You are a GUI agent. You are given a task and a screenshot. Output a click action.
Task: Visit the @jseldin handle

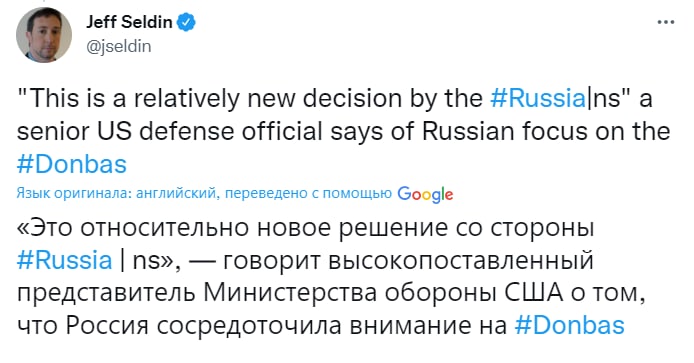click(119, 46)
